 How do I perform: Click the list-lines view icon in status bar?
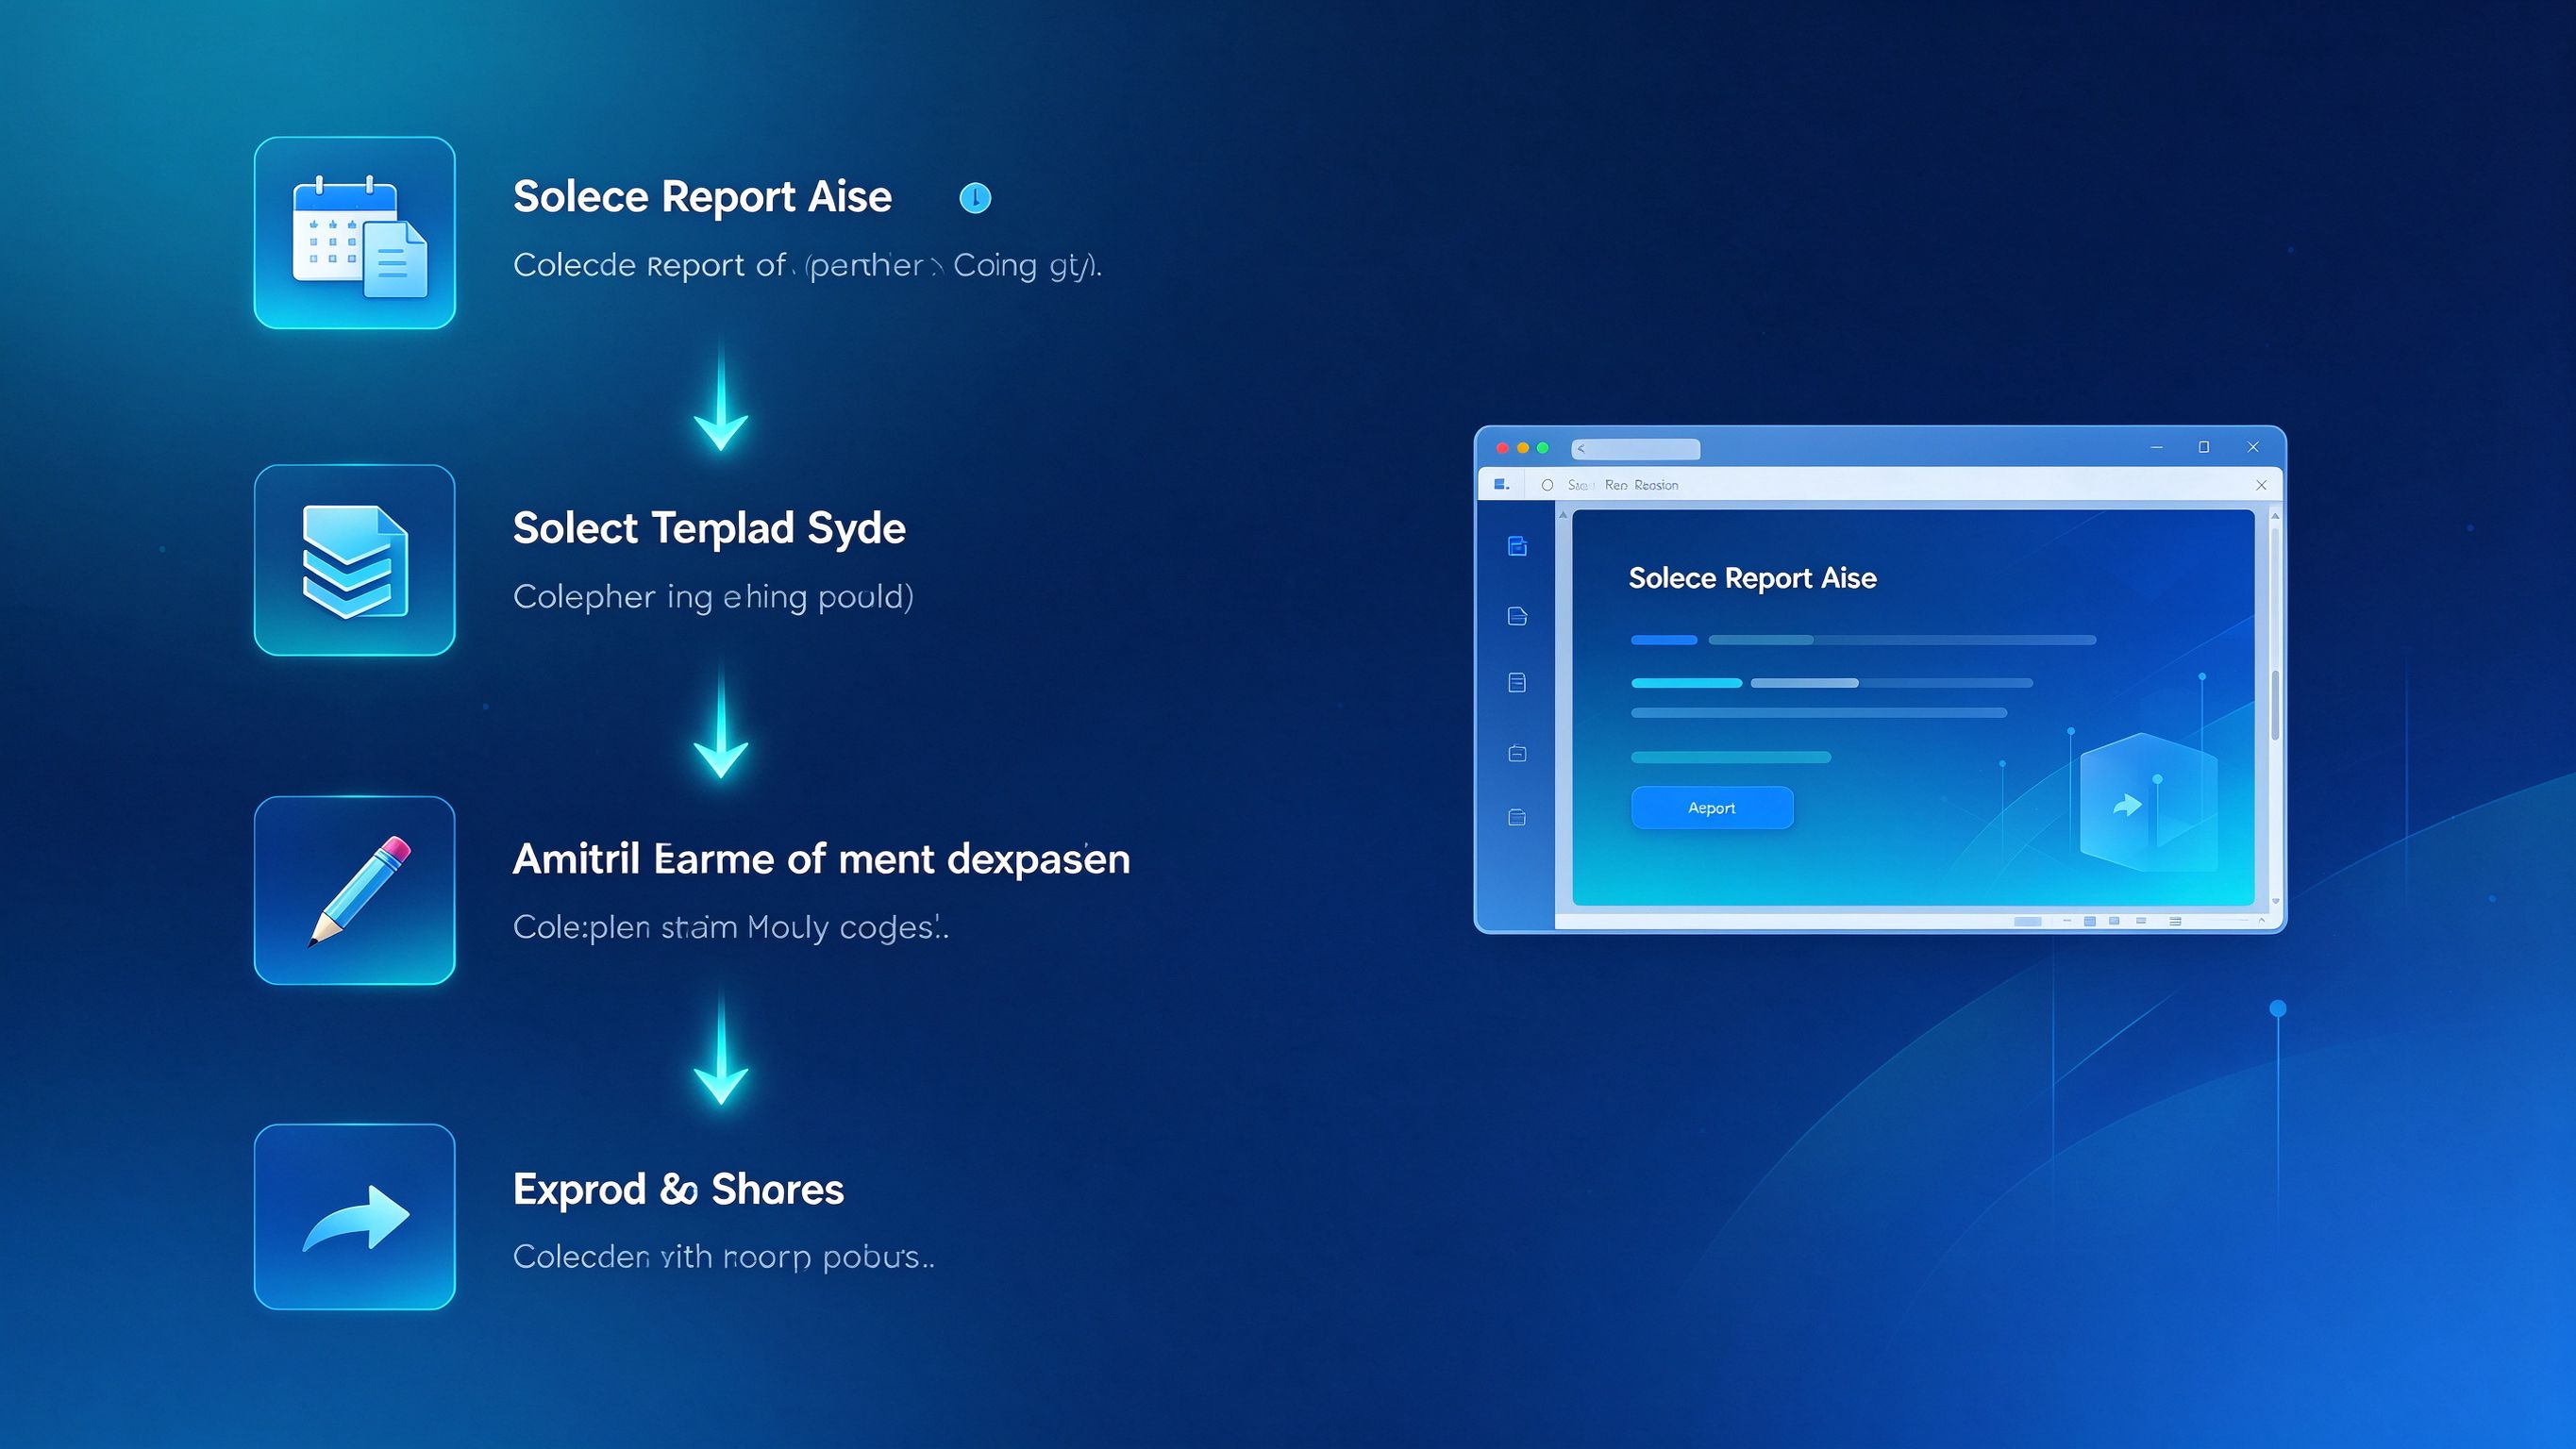coord(2175,921)
